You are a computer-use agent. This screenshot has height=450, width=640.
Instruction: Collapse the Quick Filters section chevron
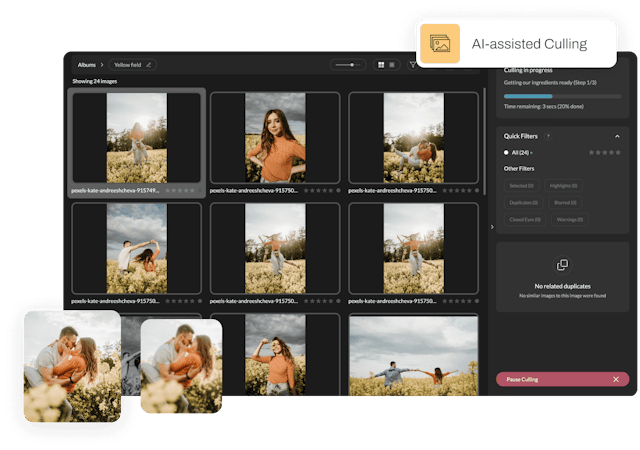617,136
